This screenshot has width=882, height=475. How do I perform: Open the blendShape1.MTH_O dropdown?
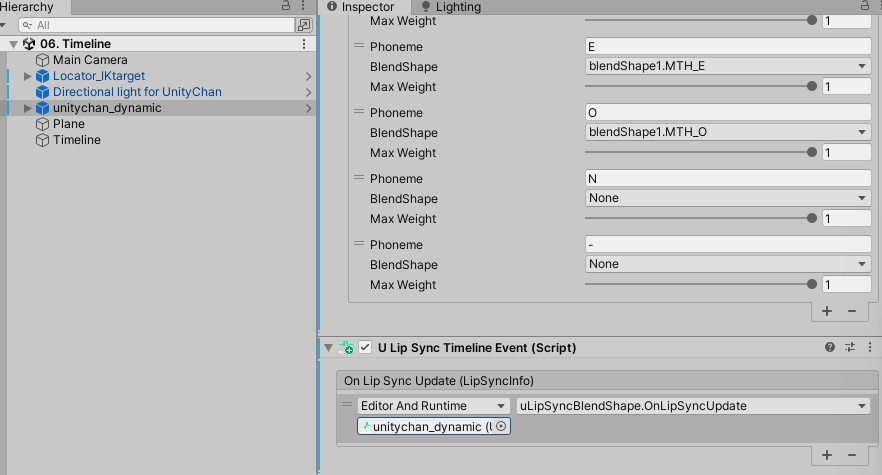[728, 132]
